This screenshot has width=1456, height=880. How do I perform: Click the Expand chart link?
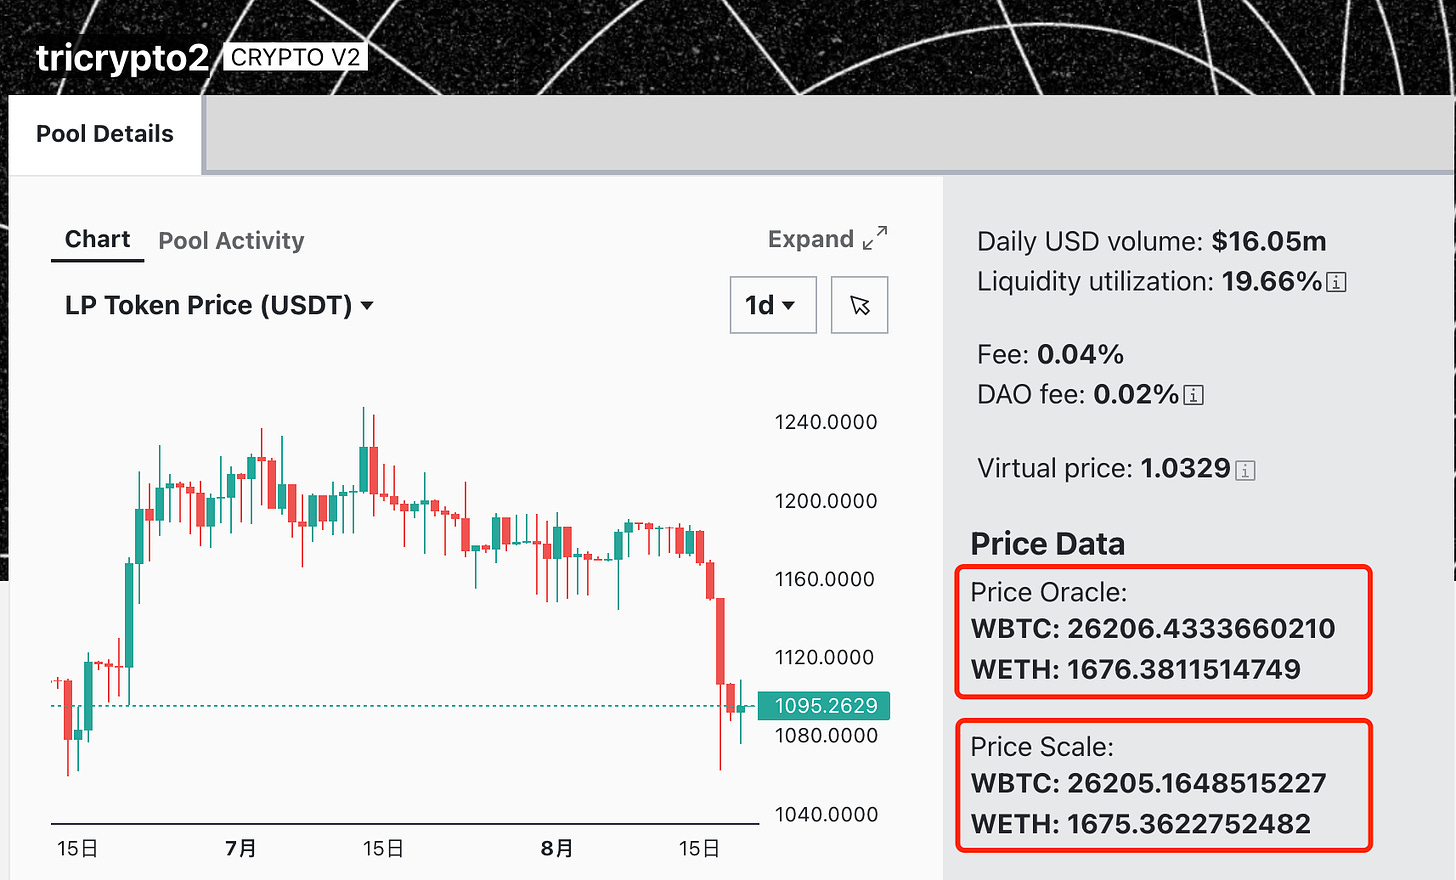click(810, 239)
